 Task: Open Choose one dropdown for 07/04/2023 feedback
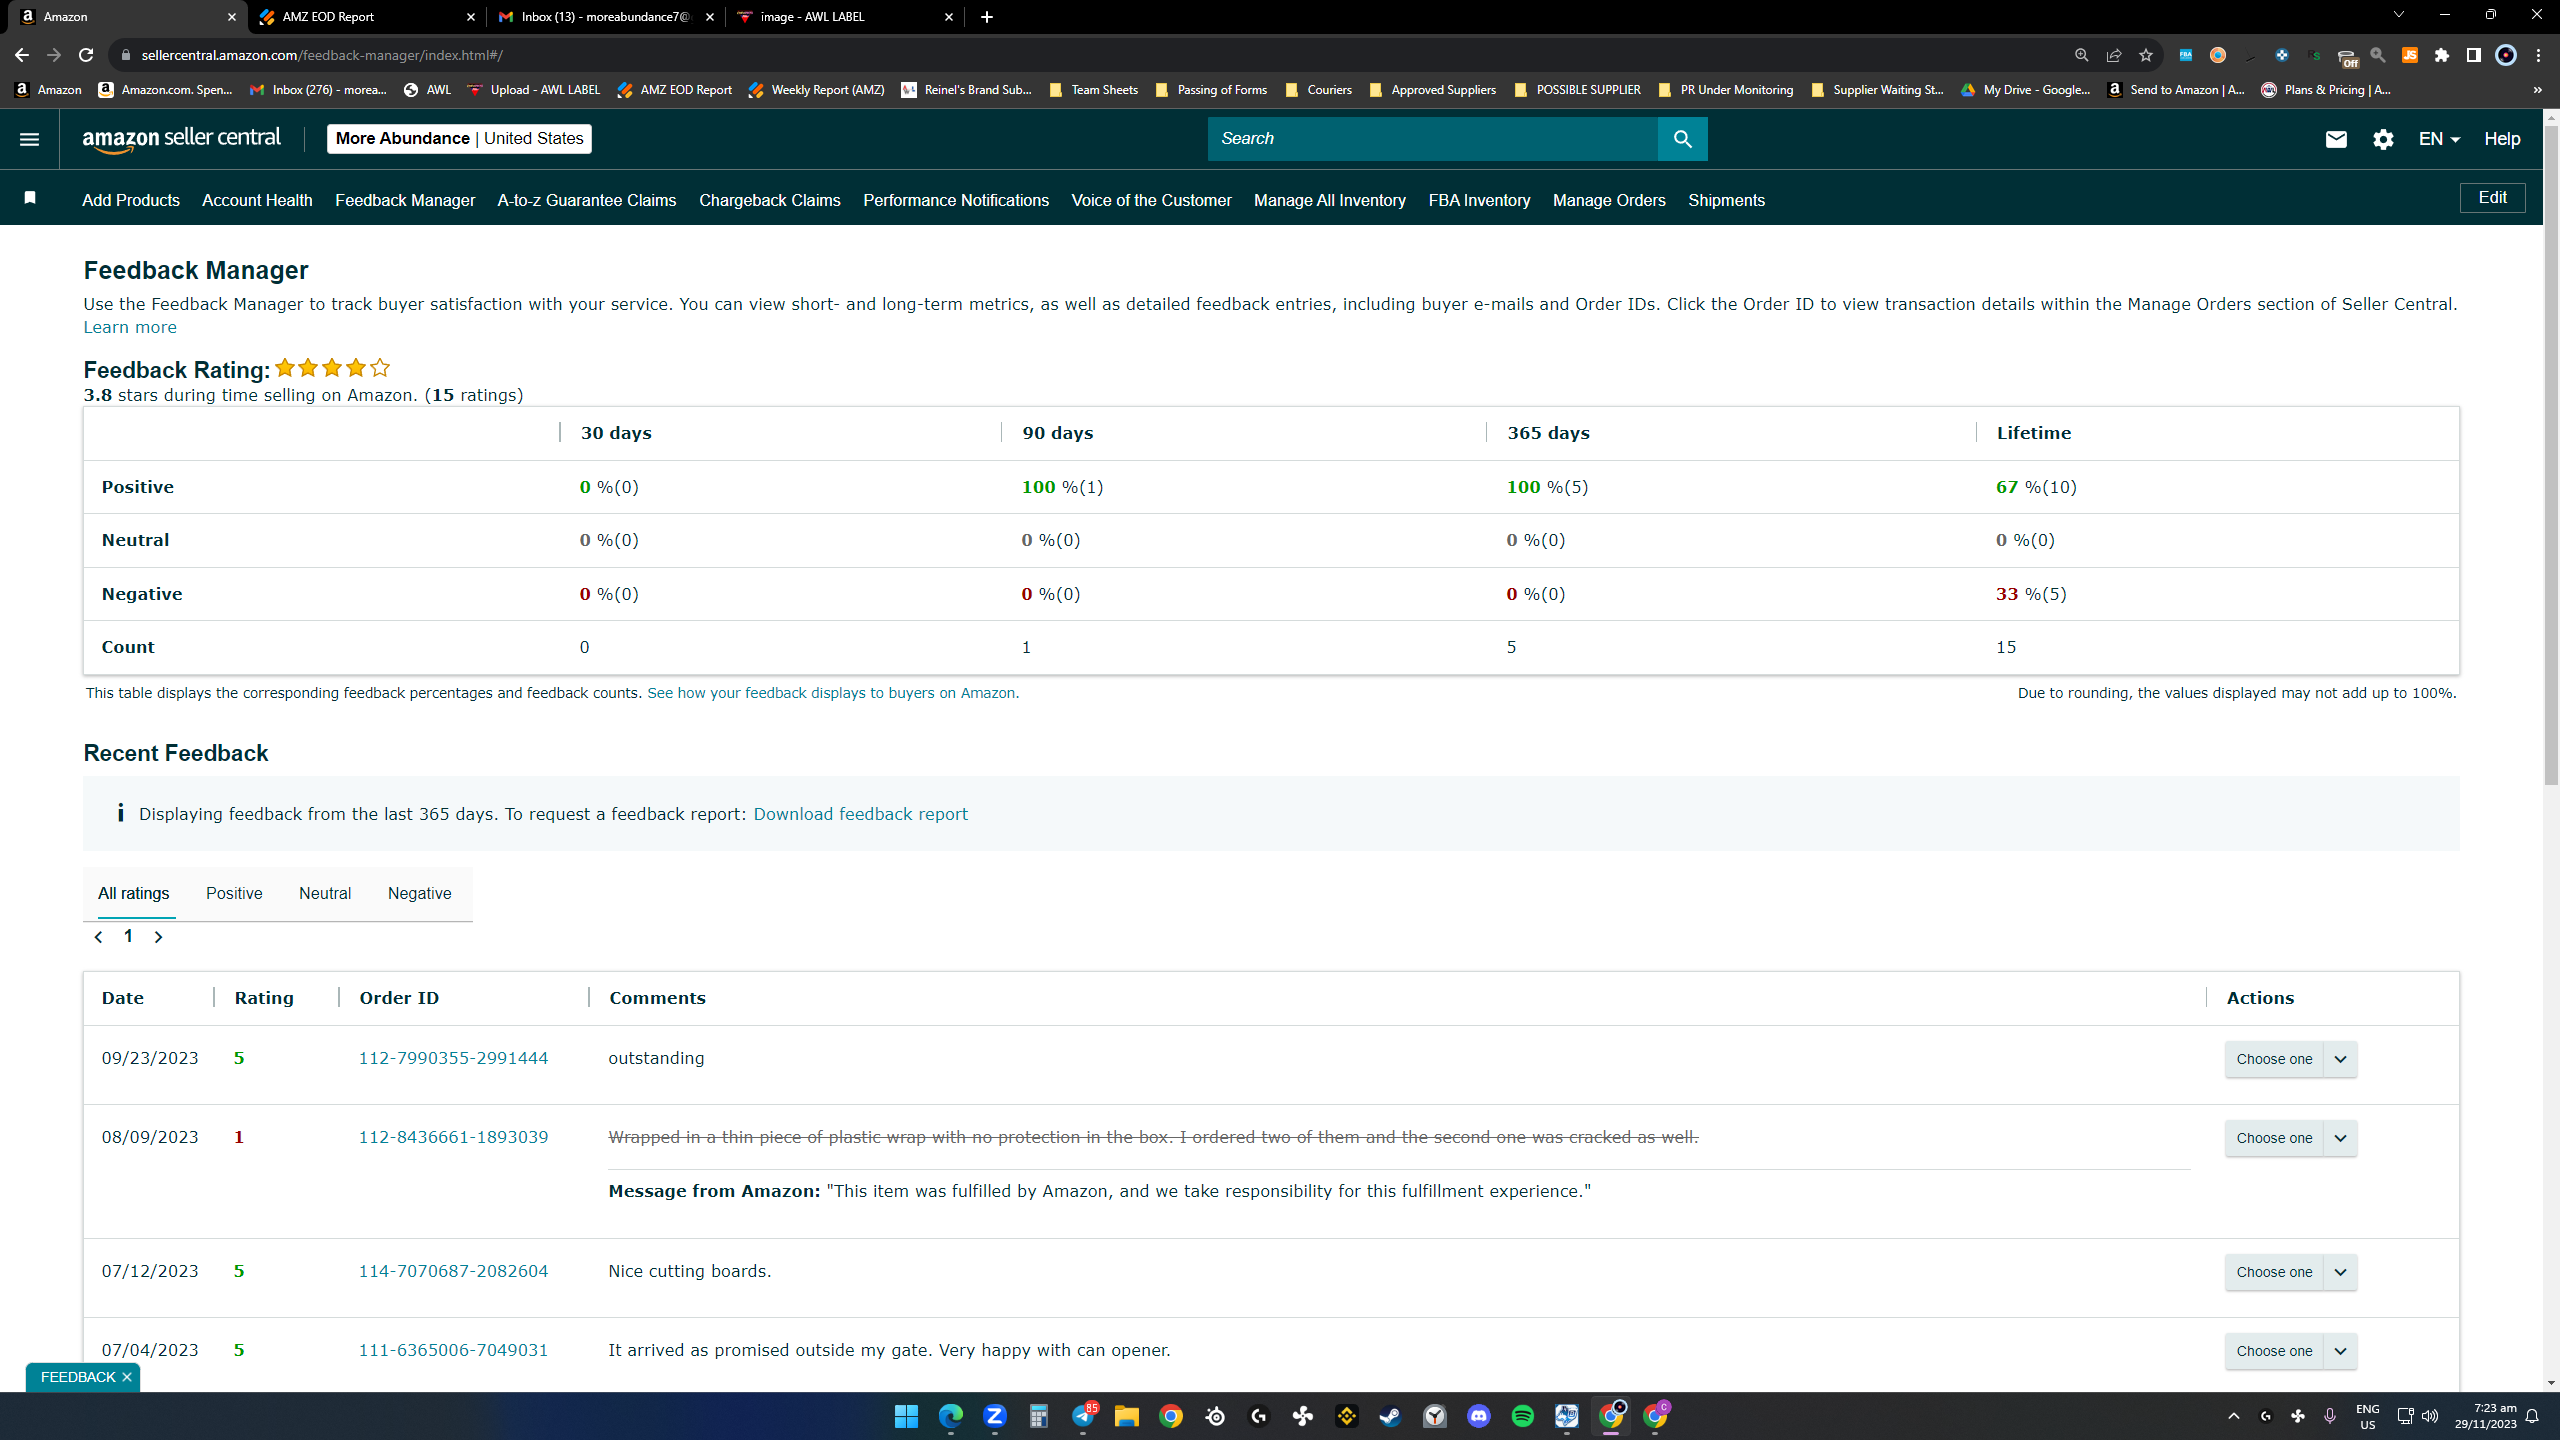[2290, 1351]
